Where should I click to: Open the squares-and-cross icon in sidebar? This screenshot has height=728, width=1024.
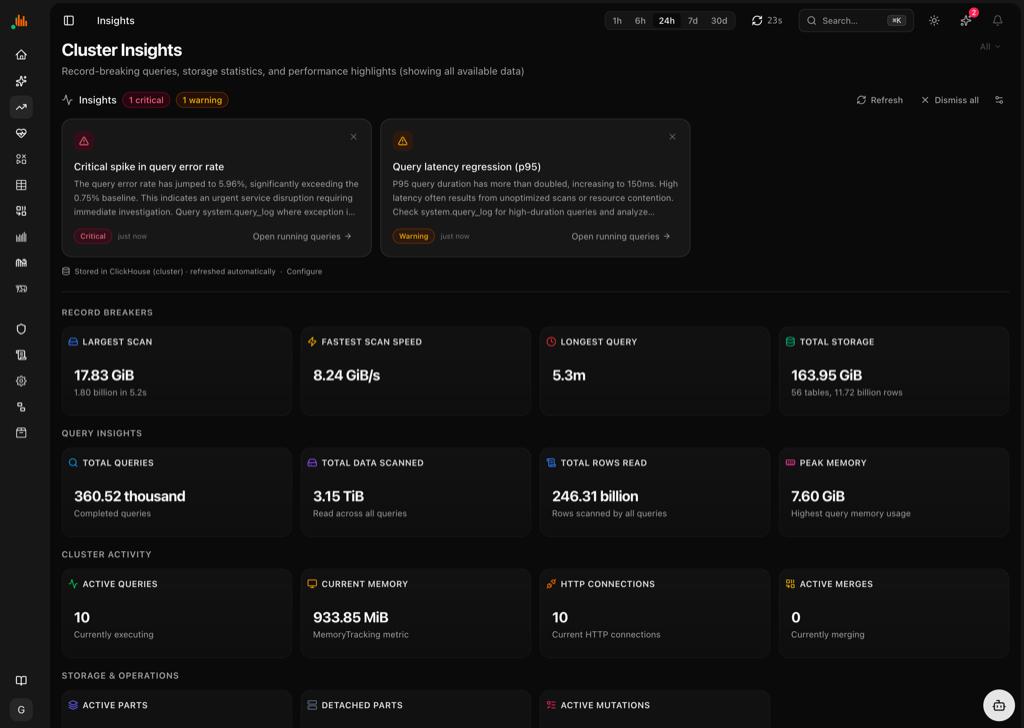[21, 159]
